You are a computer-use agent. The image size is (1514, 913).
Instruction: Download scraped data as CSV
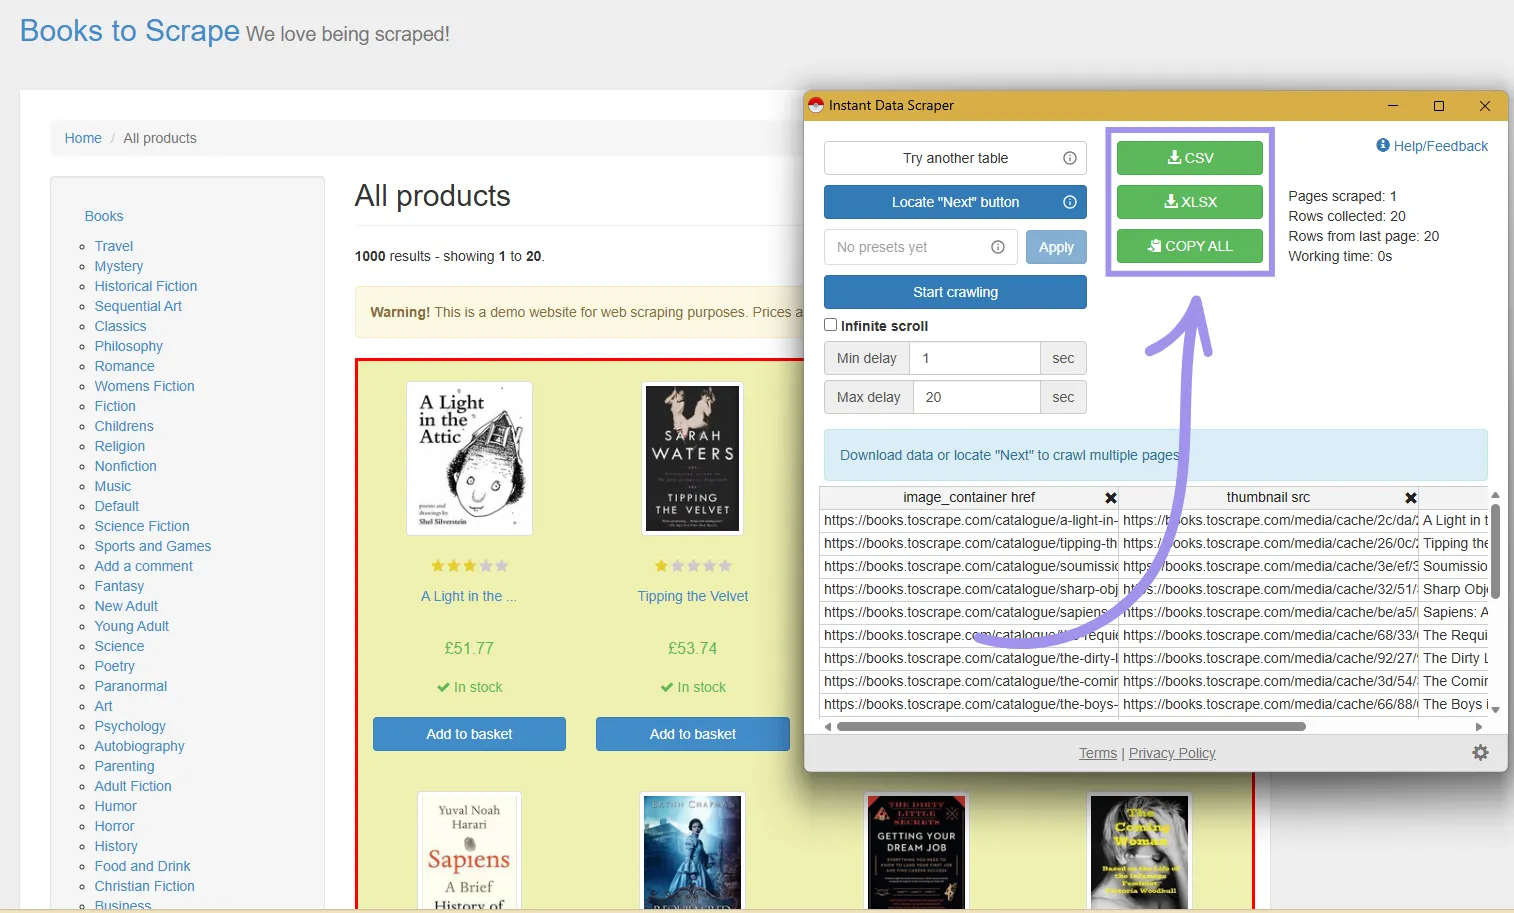tap(1190, 158)
